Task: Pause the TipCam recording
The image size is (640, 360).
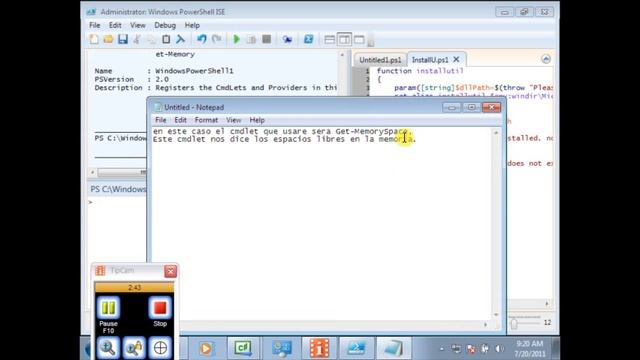Action: 108,307
